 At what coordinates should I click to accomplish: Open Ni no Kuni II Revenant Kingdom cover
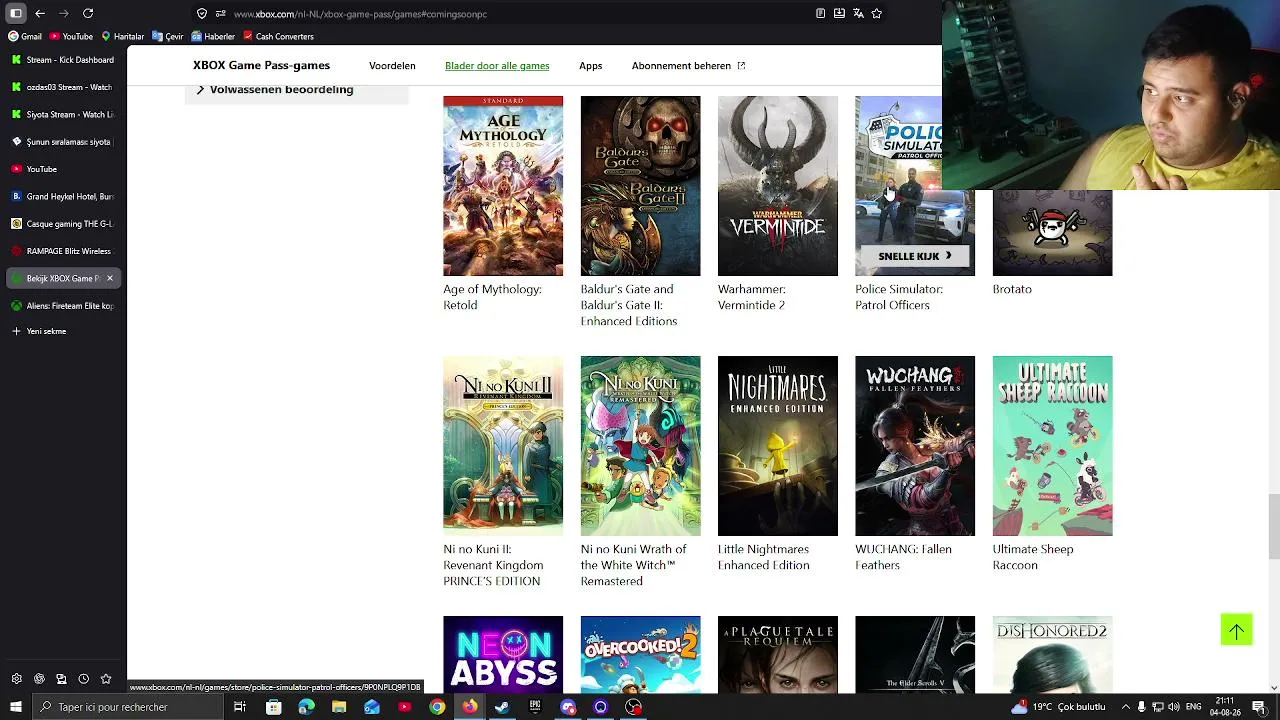point(503,446)
